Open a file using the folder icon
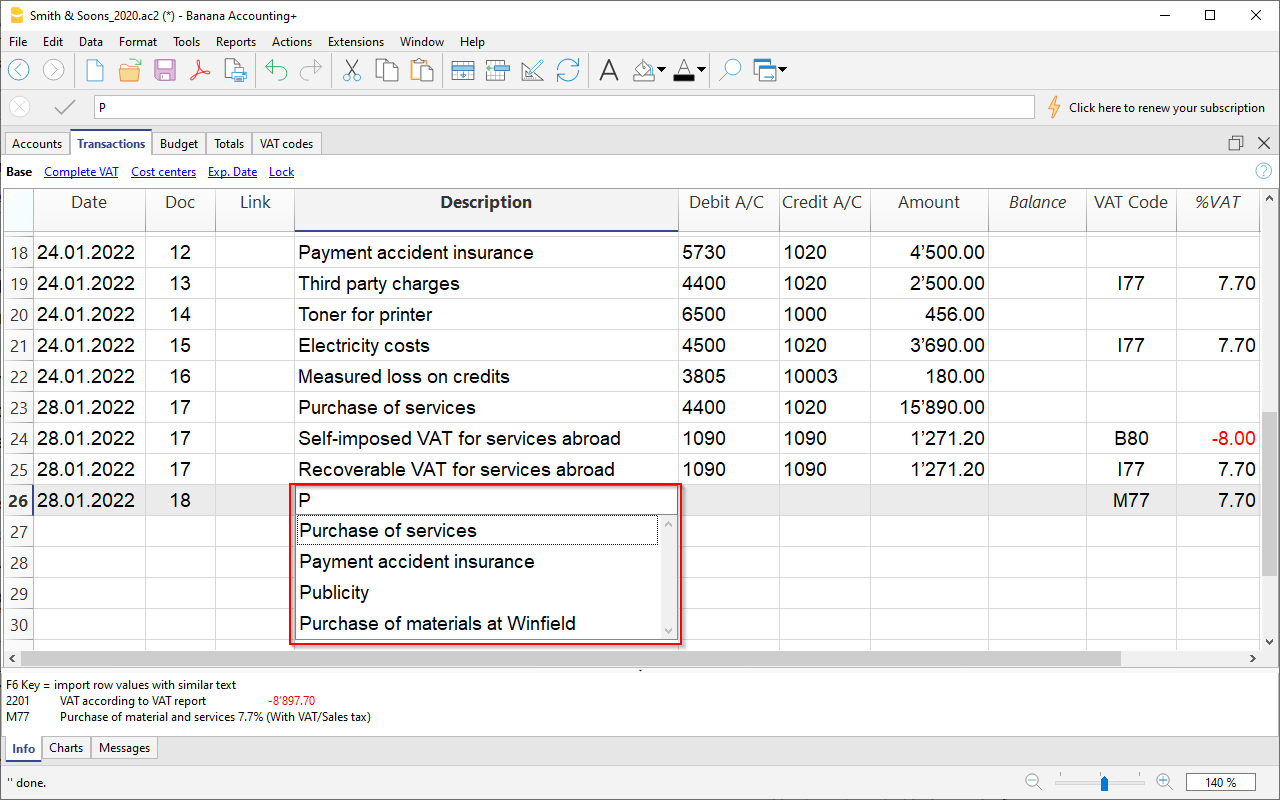 tap(130, 70)
